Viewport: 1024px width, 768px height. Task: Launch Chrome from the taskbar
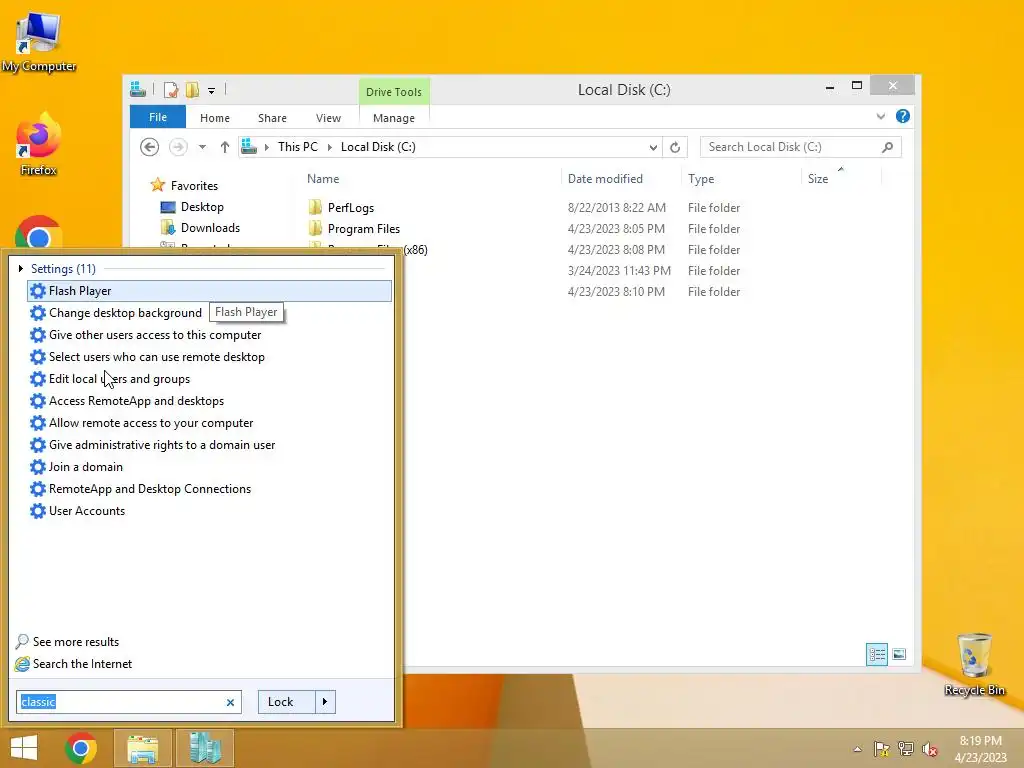click(81, 748)
